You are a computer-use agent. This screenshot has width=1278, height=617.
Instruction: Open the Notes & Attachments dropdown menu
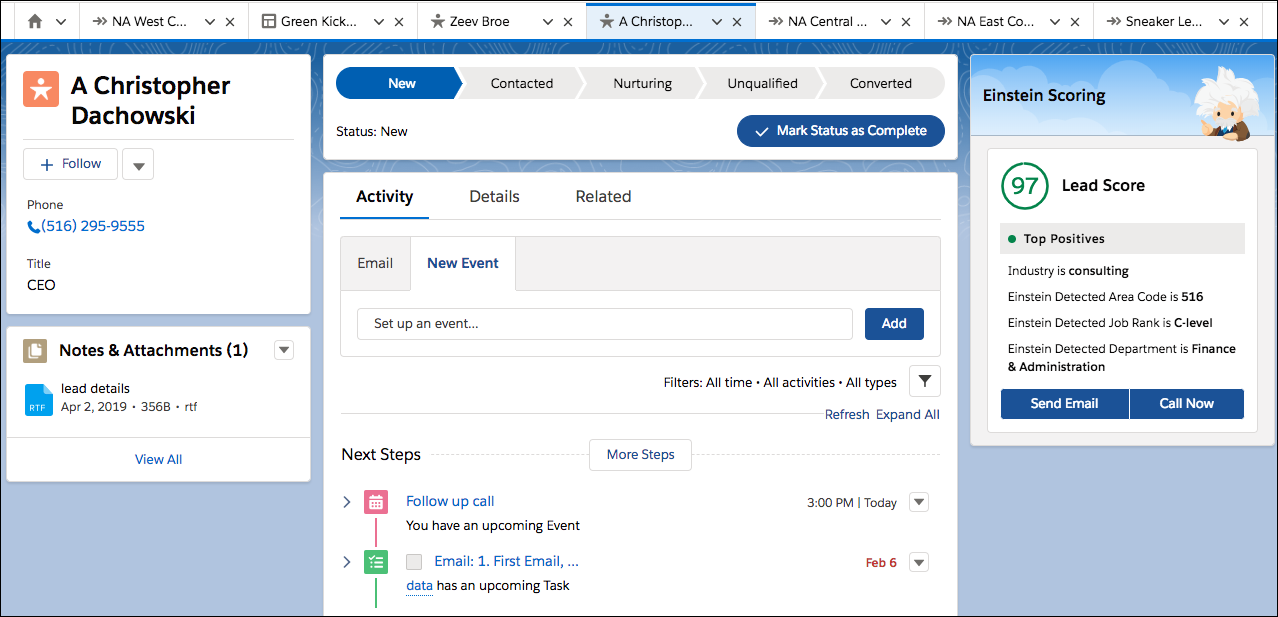[x=284, y=350]
